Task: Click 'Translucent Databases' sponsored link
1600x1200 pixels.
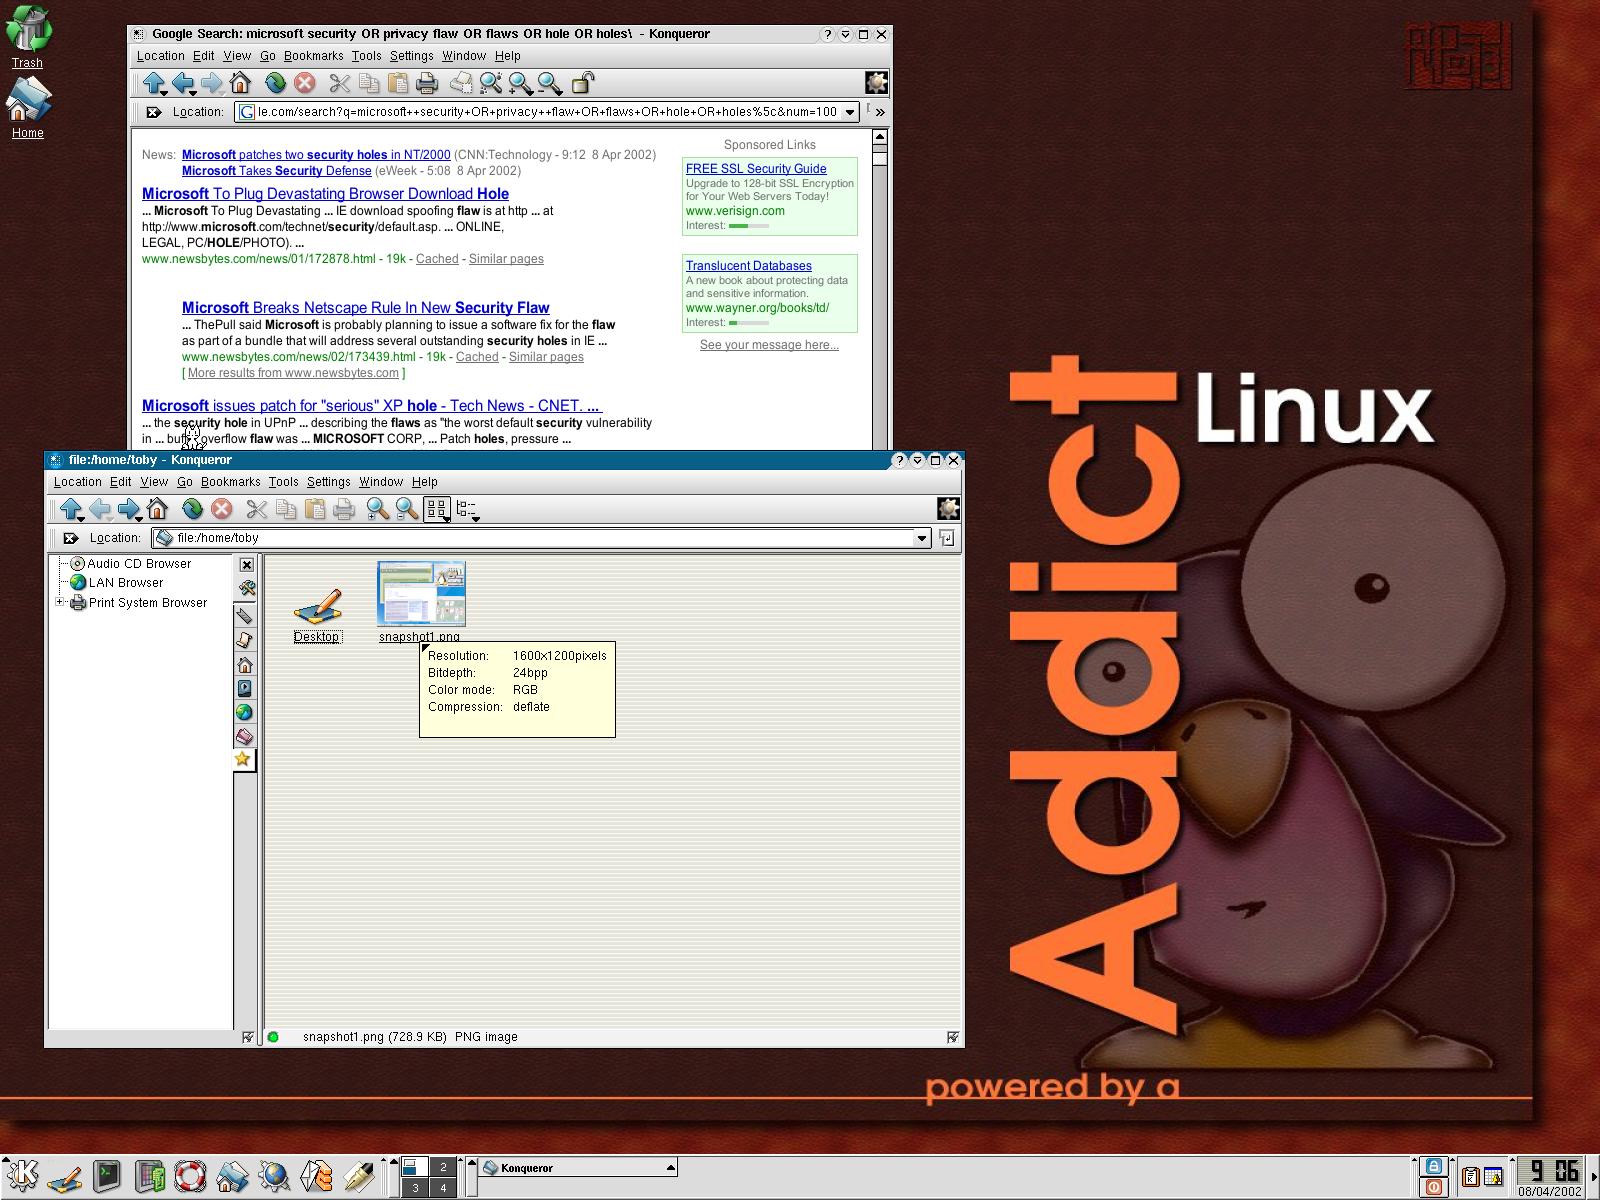Action: [x=748, y=266]
